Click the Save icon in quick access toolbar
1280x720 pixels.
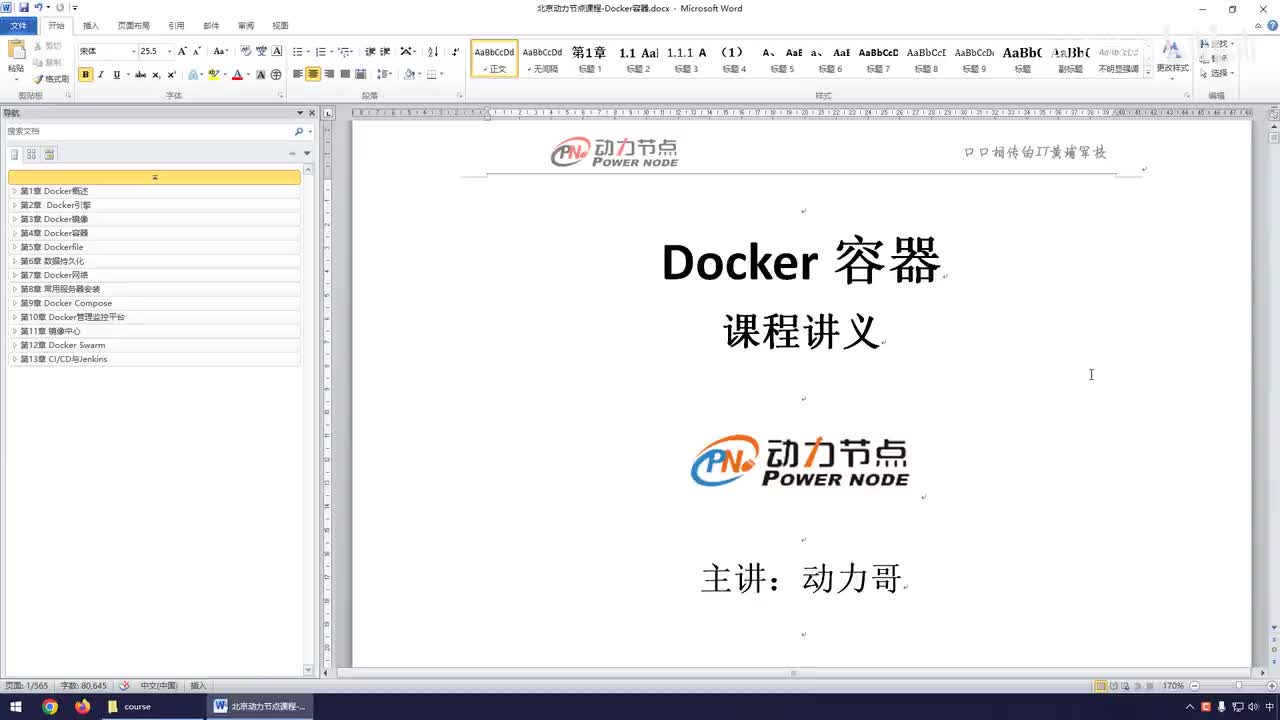click(23, 8)
